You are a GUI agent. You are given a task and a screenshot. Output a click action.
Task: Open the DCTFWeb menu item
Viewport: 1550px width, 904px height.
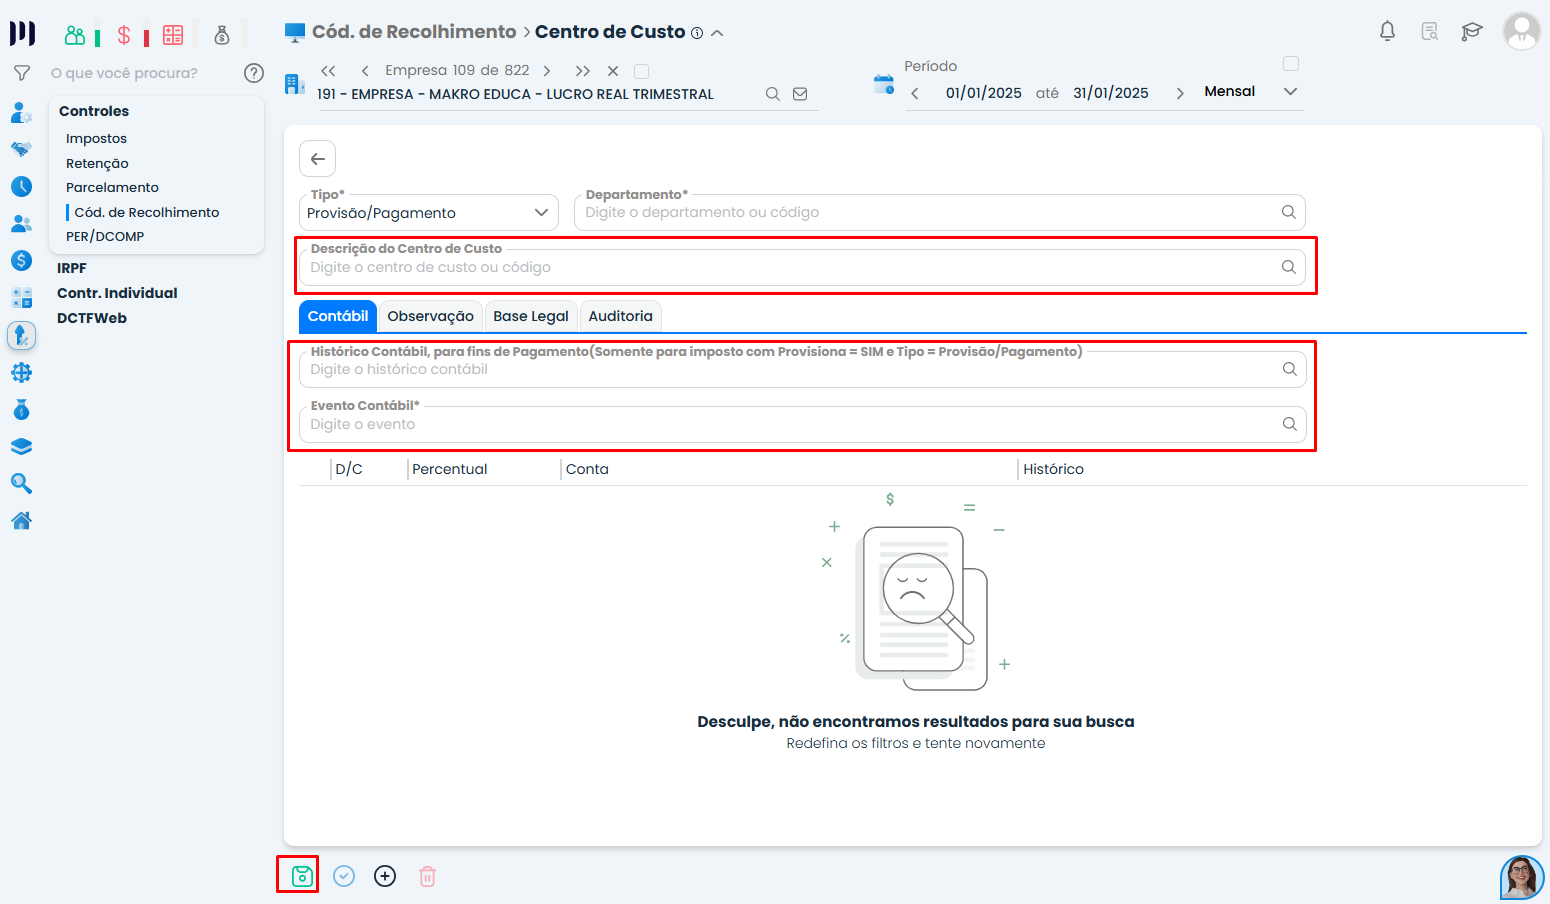92,318
